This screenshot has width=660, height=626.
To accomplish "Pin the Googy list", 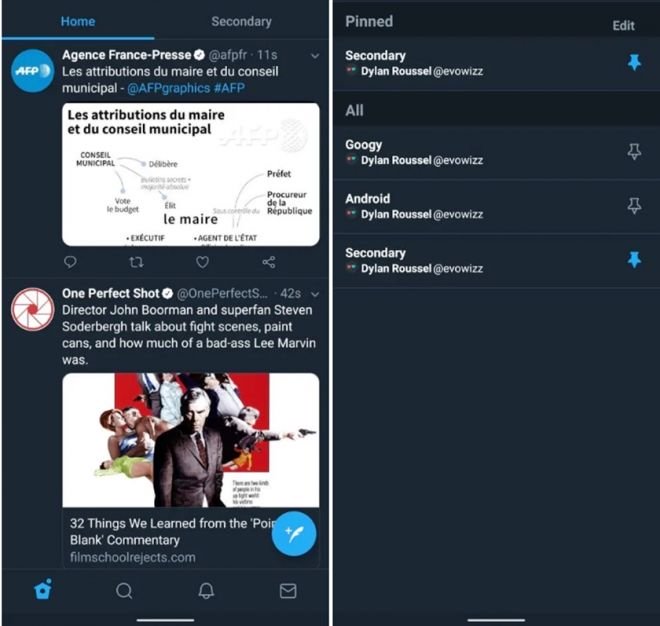I will click(634, 152).
